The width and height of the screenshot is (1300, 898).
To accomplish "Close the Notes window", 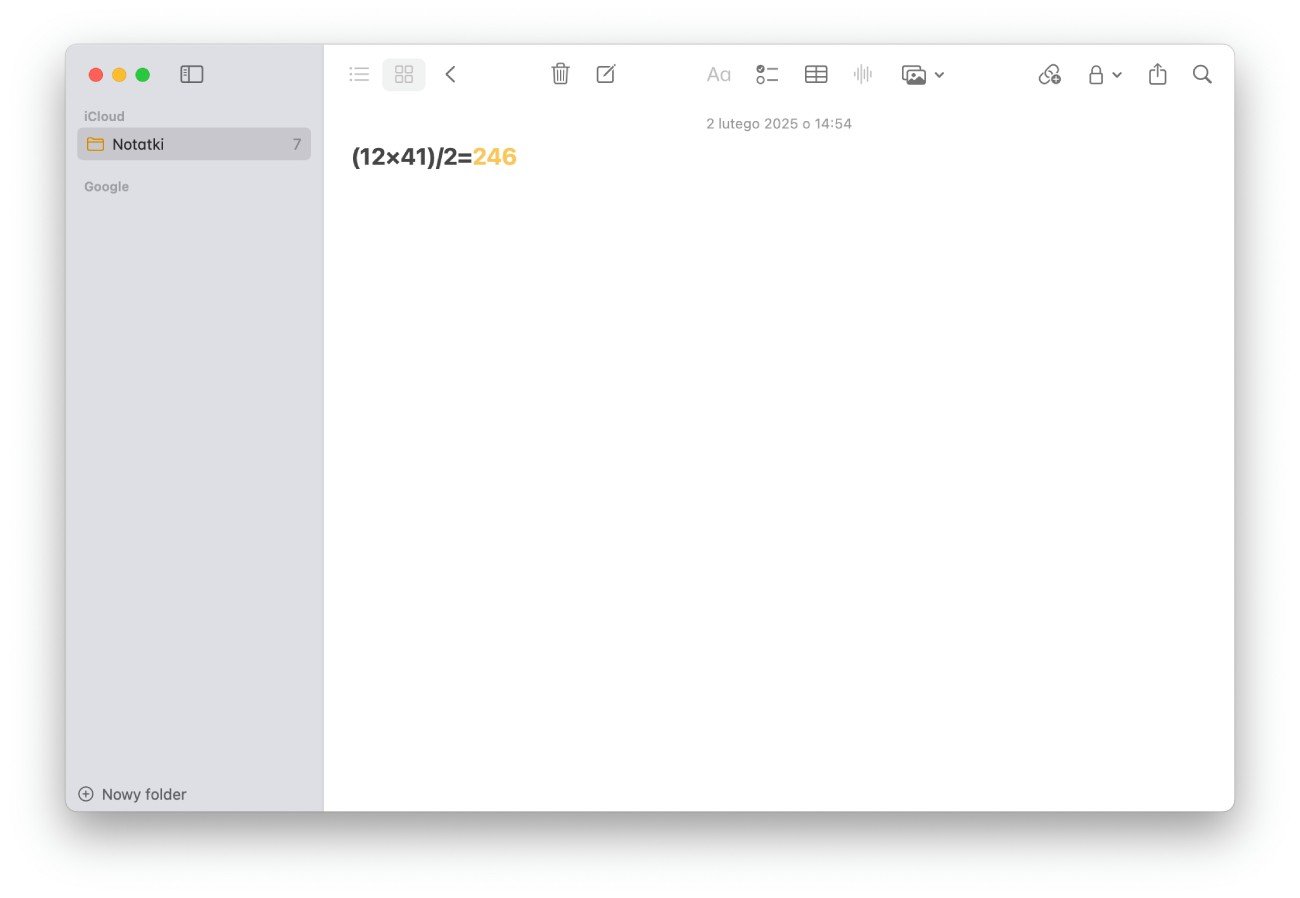I will pos(96,75).
